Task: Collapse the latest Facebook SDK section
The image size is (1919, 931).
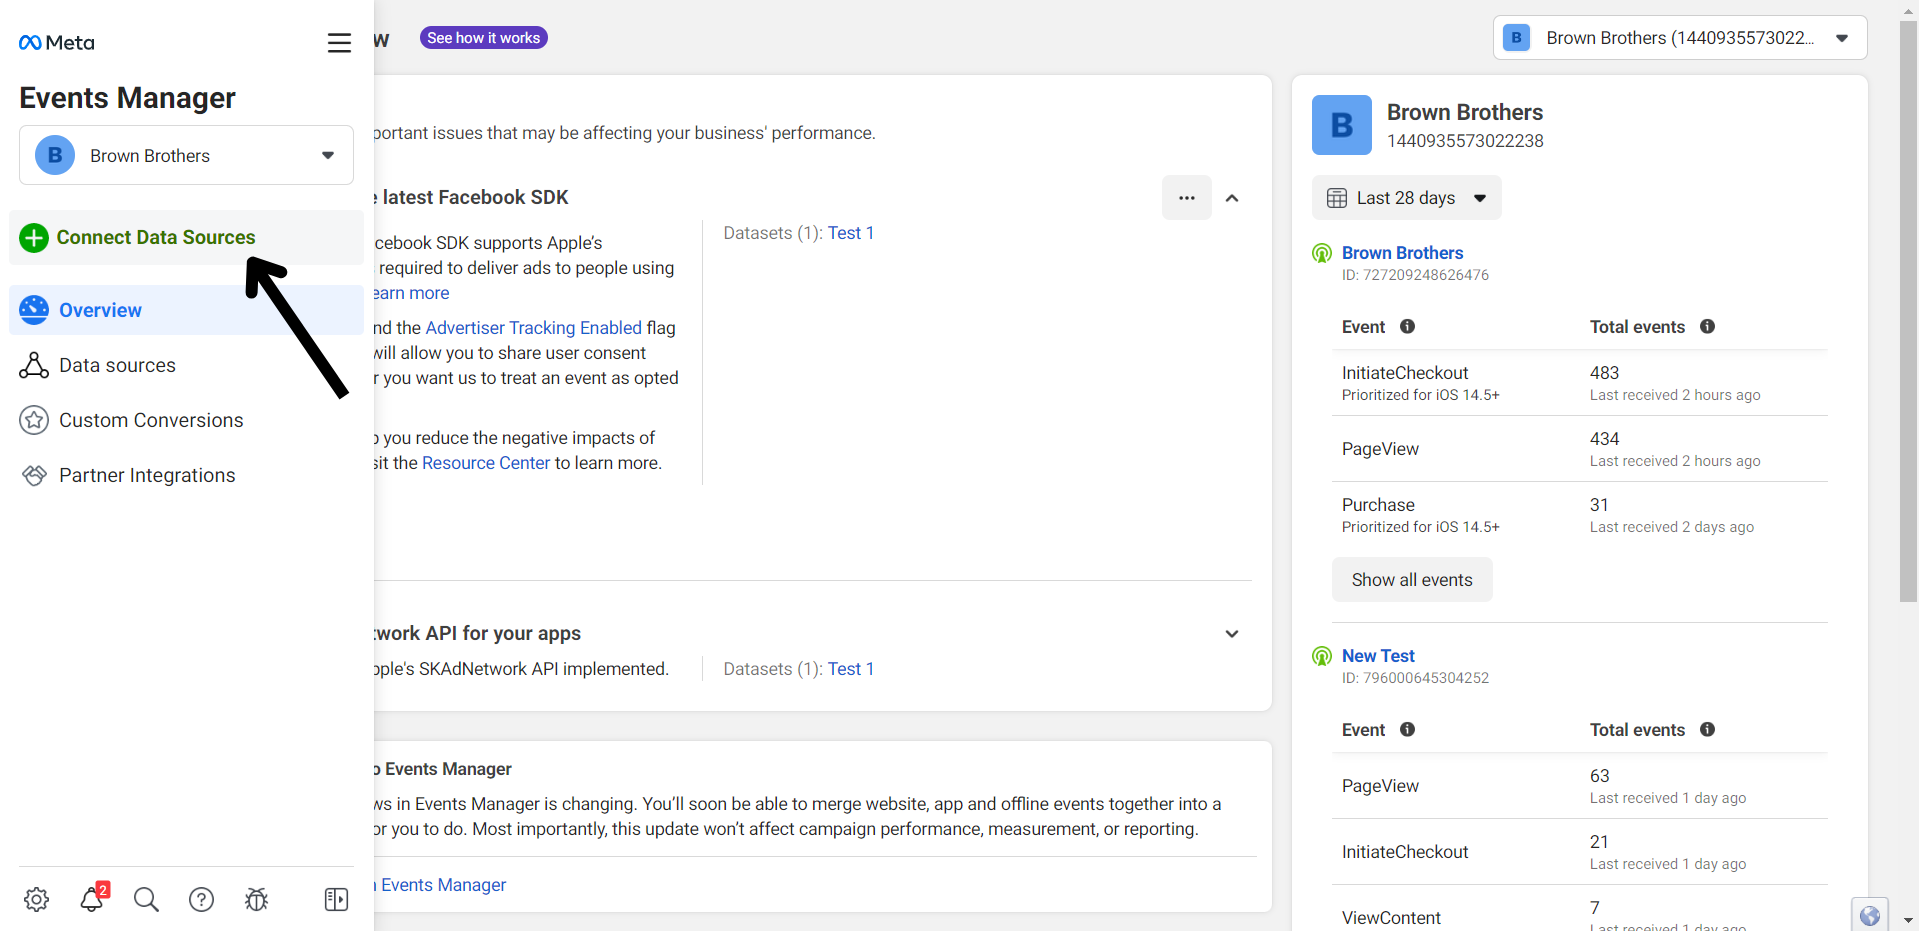Action: coord(1232,198)
